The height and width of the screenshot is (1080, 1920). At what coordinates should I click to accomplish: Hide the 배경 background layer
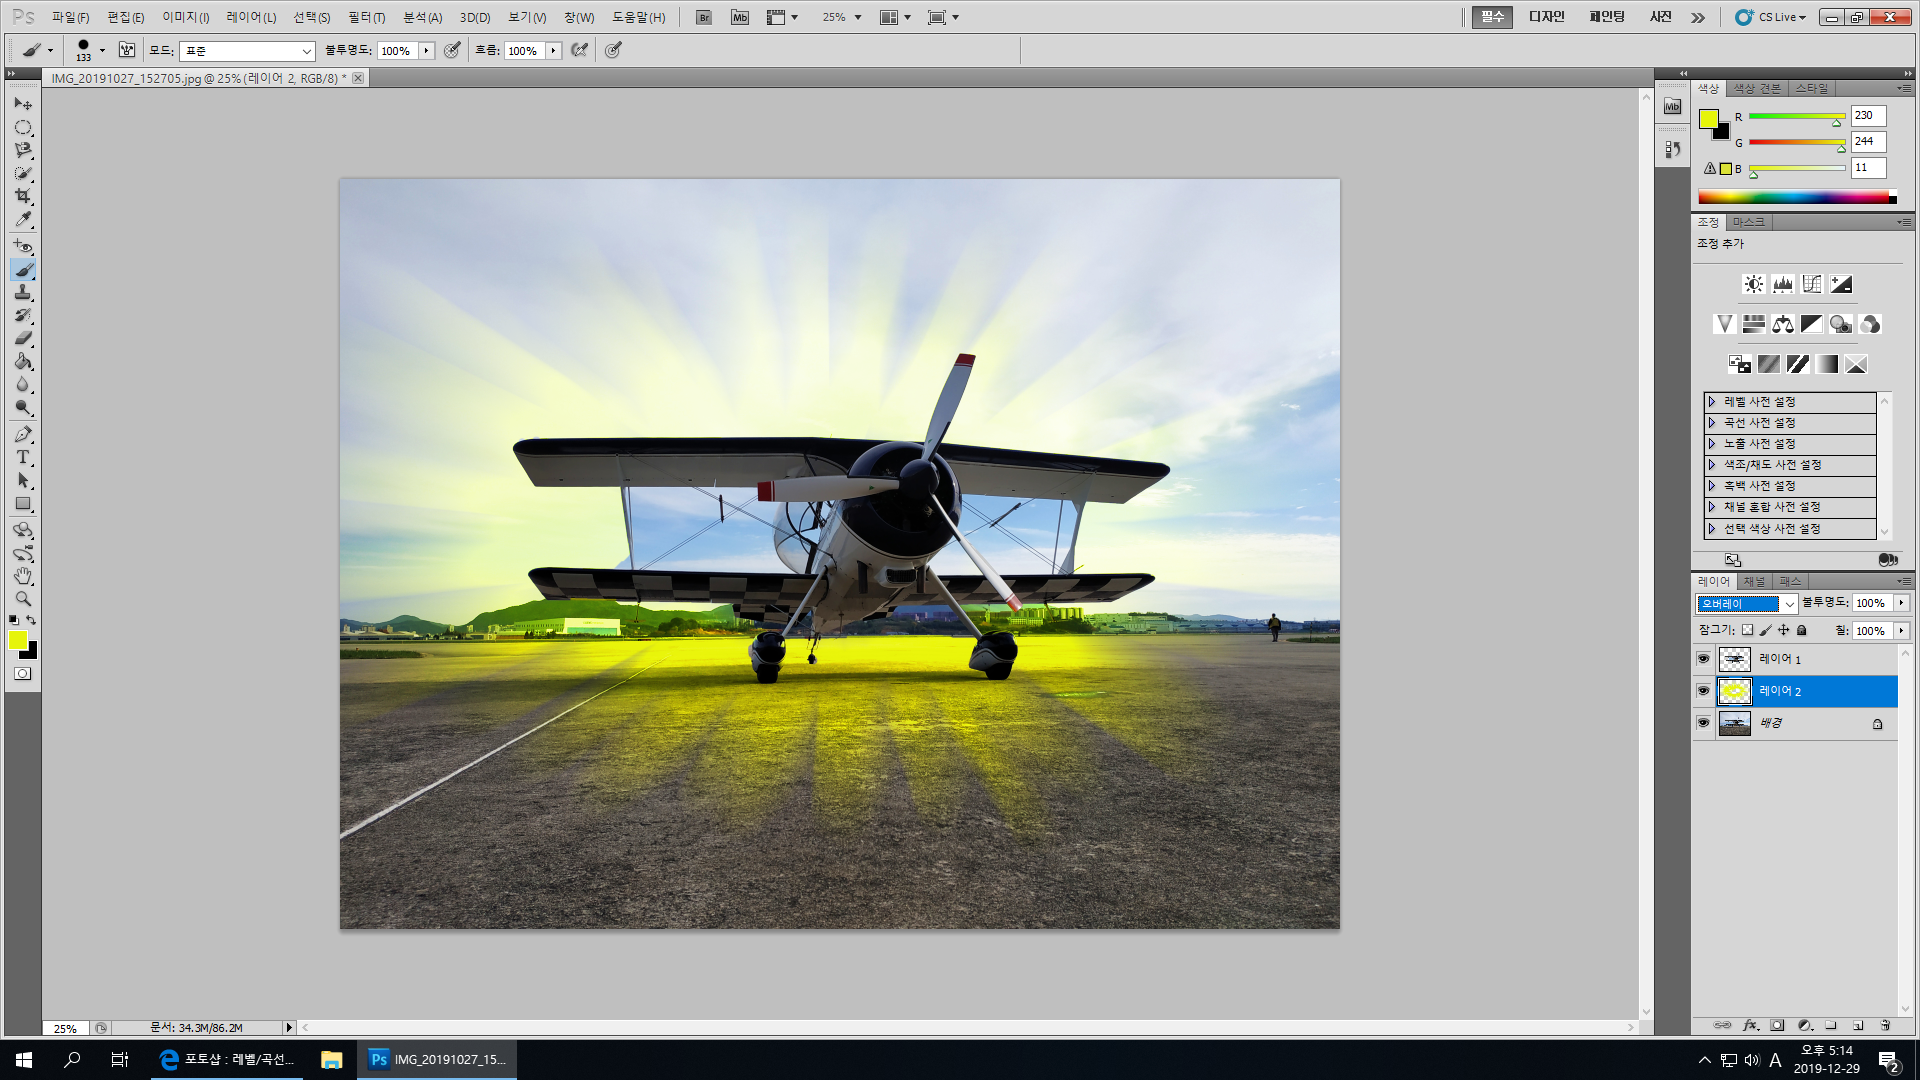click(1703, 723)
